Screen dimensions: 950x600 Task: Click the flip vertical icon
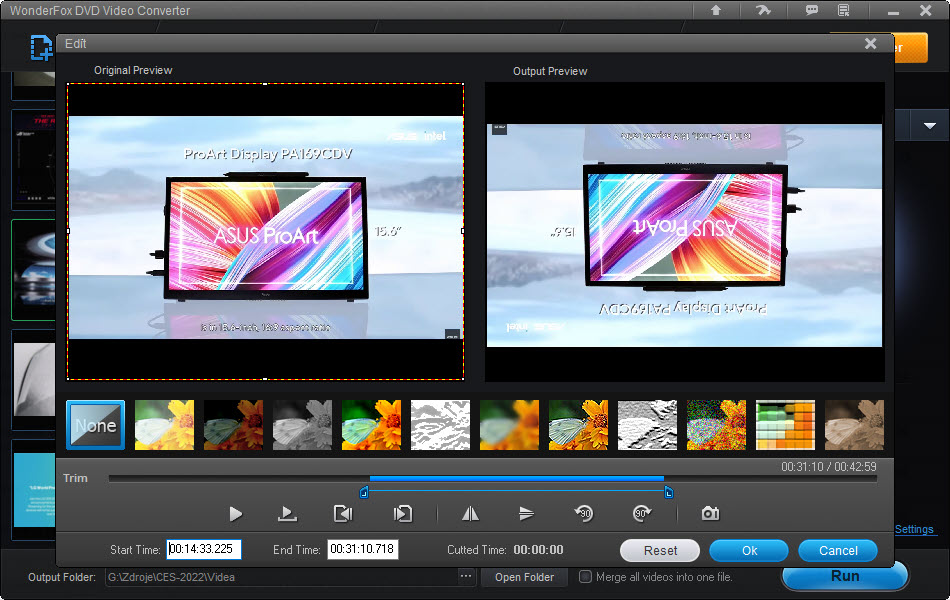526,514
